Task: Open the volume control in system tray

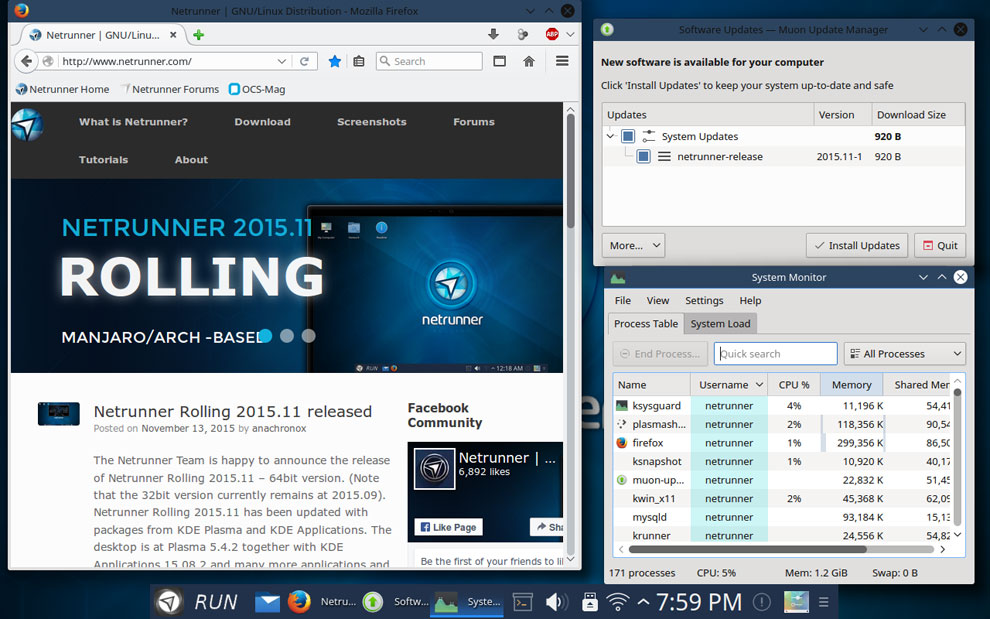Action: pos(556,602)
